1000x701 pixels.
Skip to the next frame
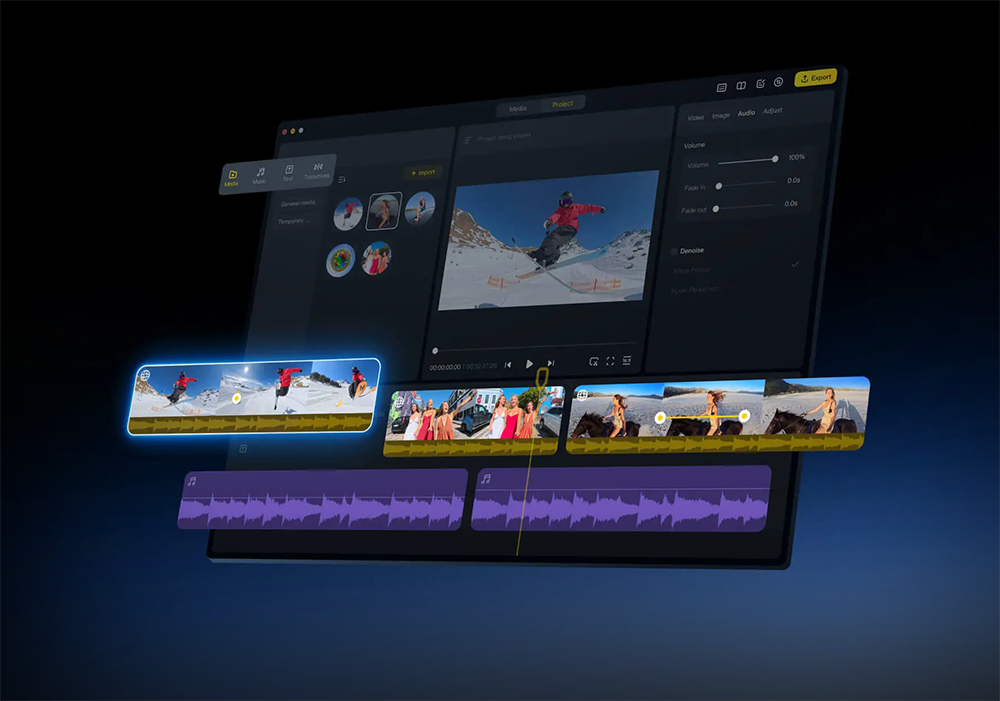click(550, 364)
